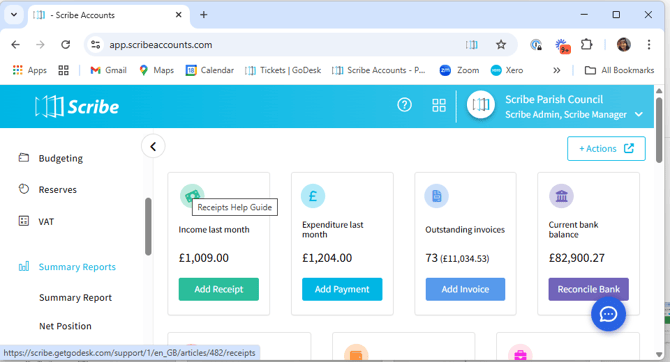Select Summary Reports in the sidebar
This screenshot has width=670, height=362.
(x=77, y=267)
